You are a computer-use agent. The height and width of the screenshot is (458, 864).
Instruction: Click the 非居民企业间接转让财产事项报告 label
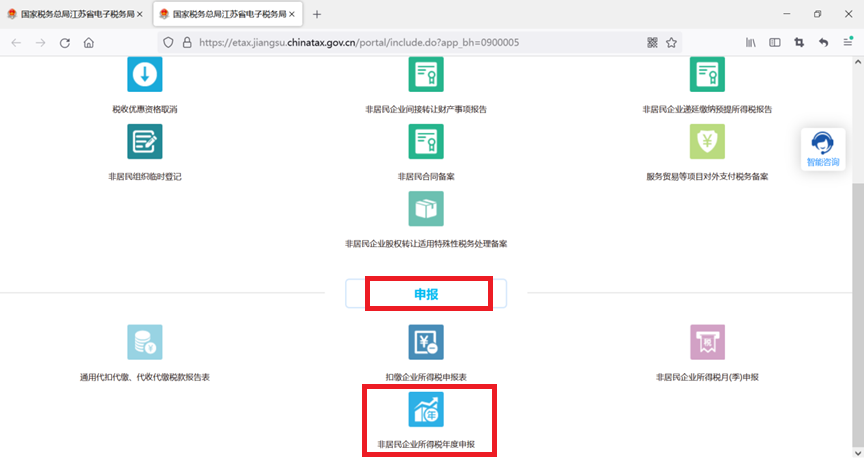(x=426, y=110)
